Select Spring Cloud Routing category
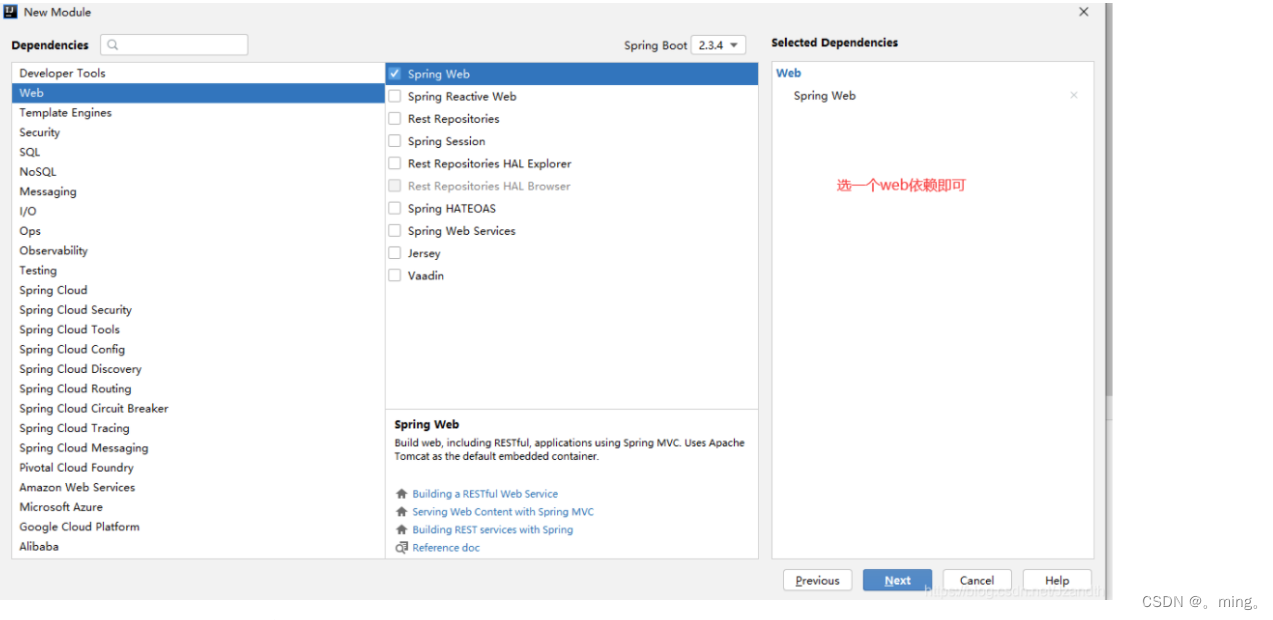The height and width of the screenshot is (620, 1273). coord(198,389)
